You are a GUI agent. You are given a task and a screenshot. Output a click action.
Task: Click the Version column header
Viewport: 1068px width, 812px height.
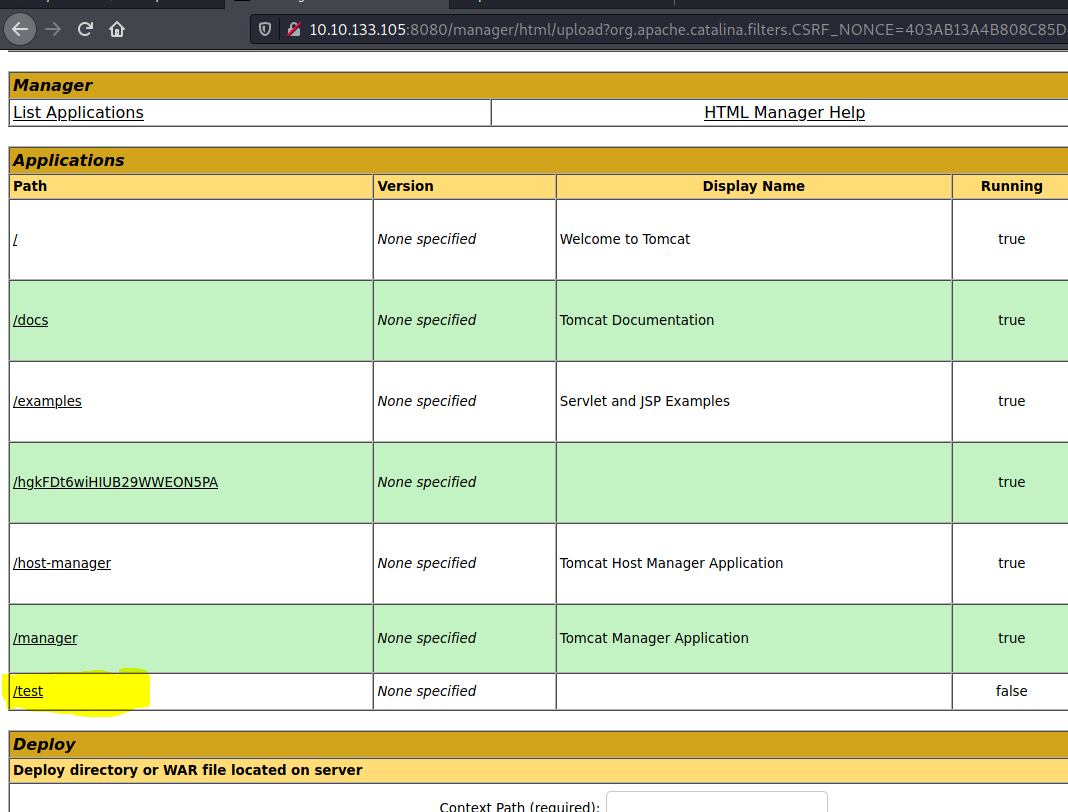(405, 186)
